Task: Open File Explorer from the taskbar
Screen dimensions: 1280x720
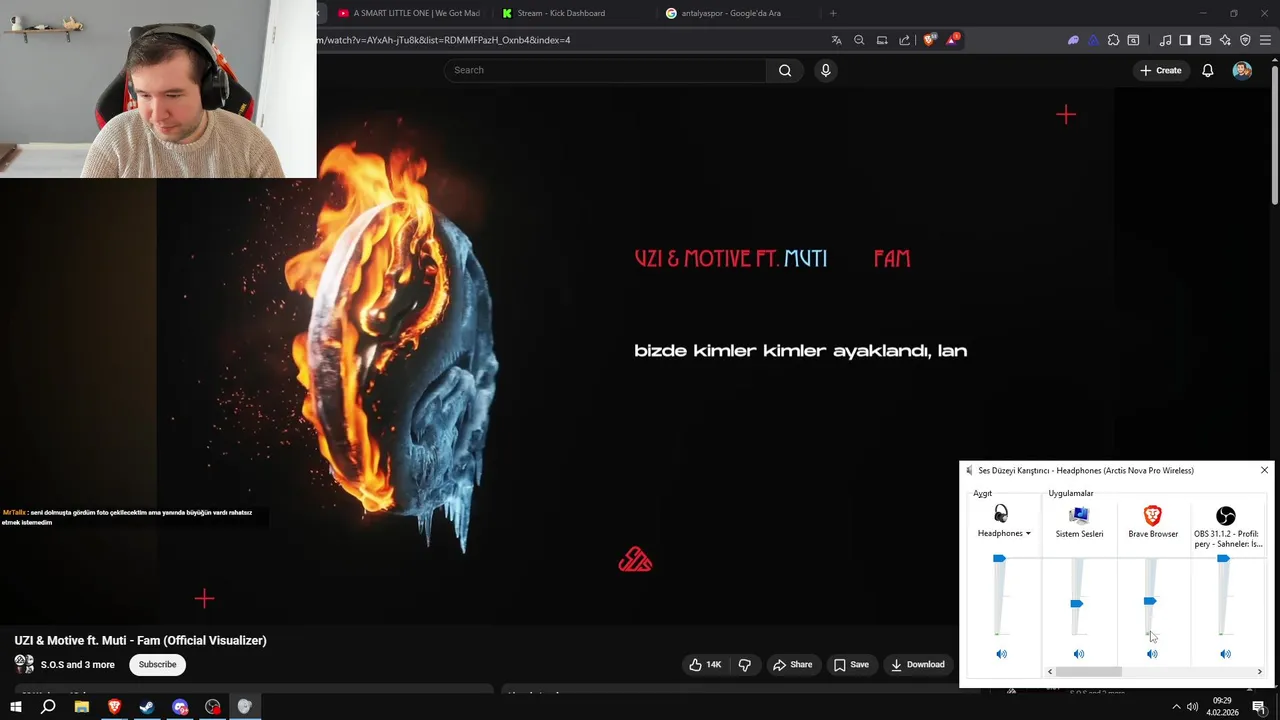Action: tap(81, 707)
